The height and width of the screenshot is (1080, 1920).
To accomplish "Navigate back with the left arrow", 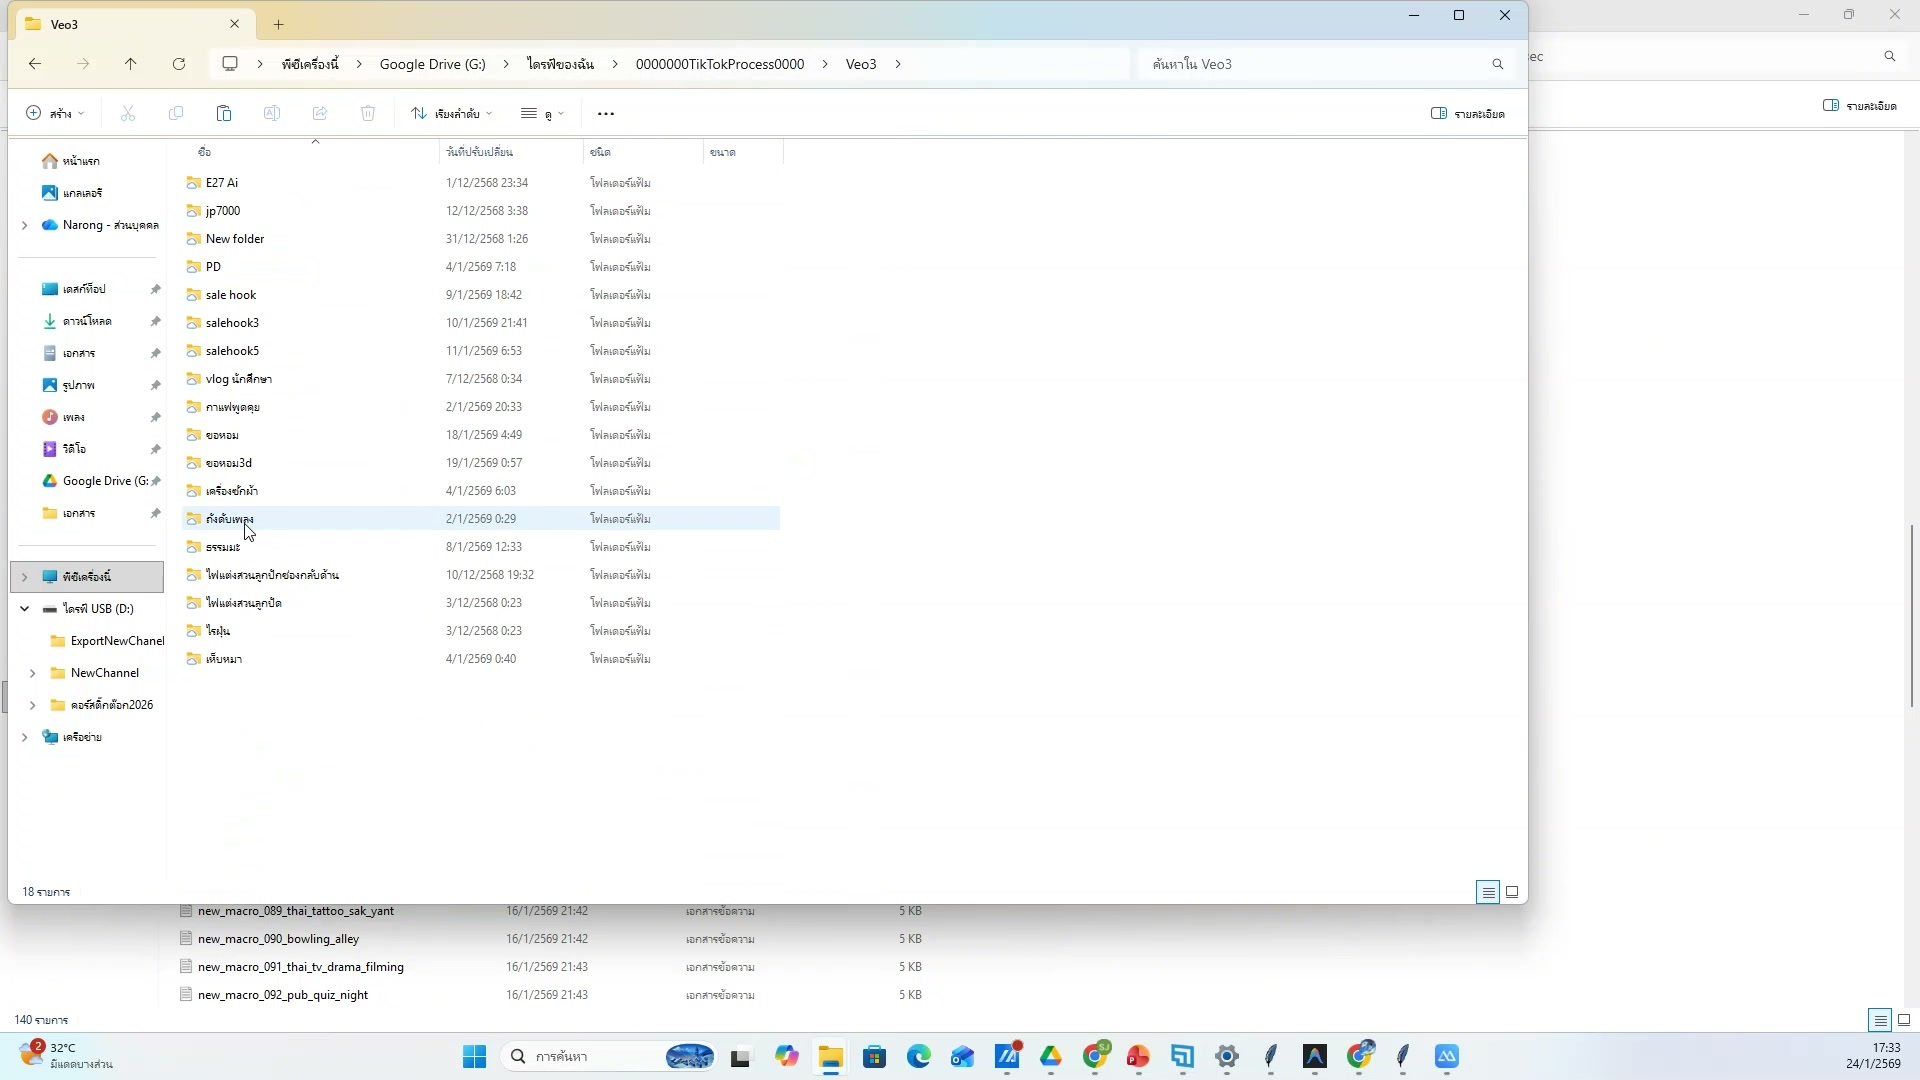I will coord(35,64).
